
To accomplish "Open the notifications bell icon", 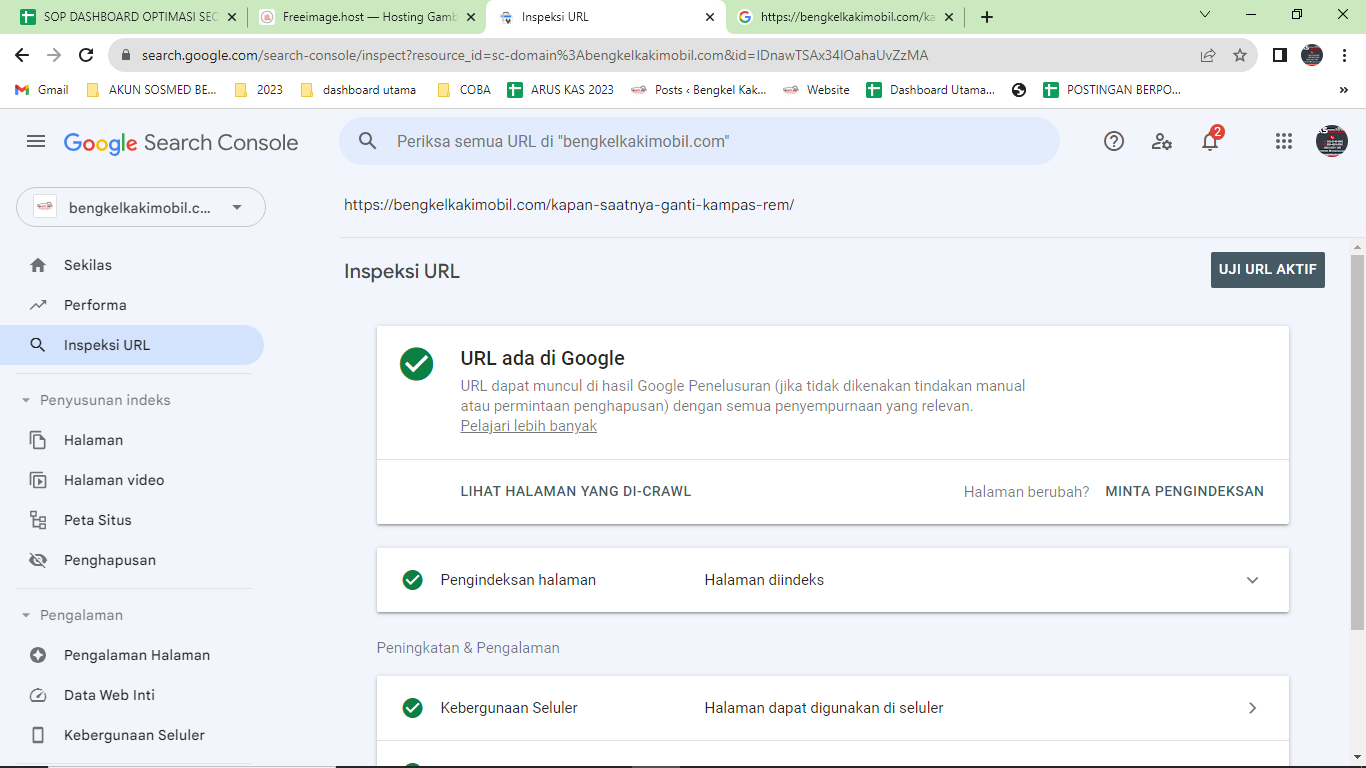I will pyautogui.click(x=1210, y=142).
